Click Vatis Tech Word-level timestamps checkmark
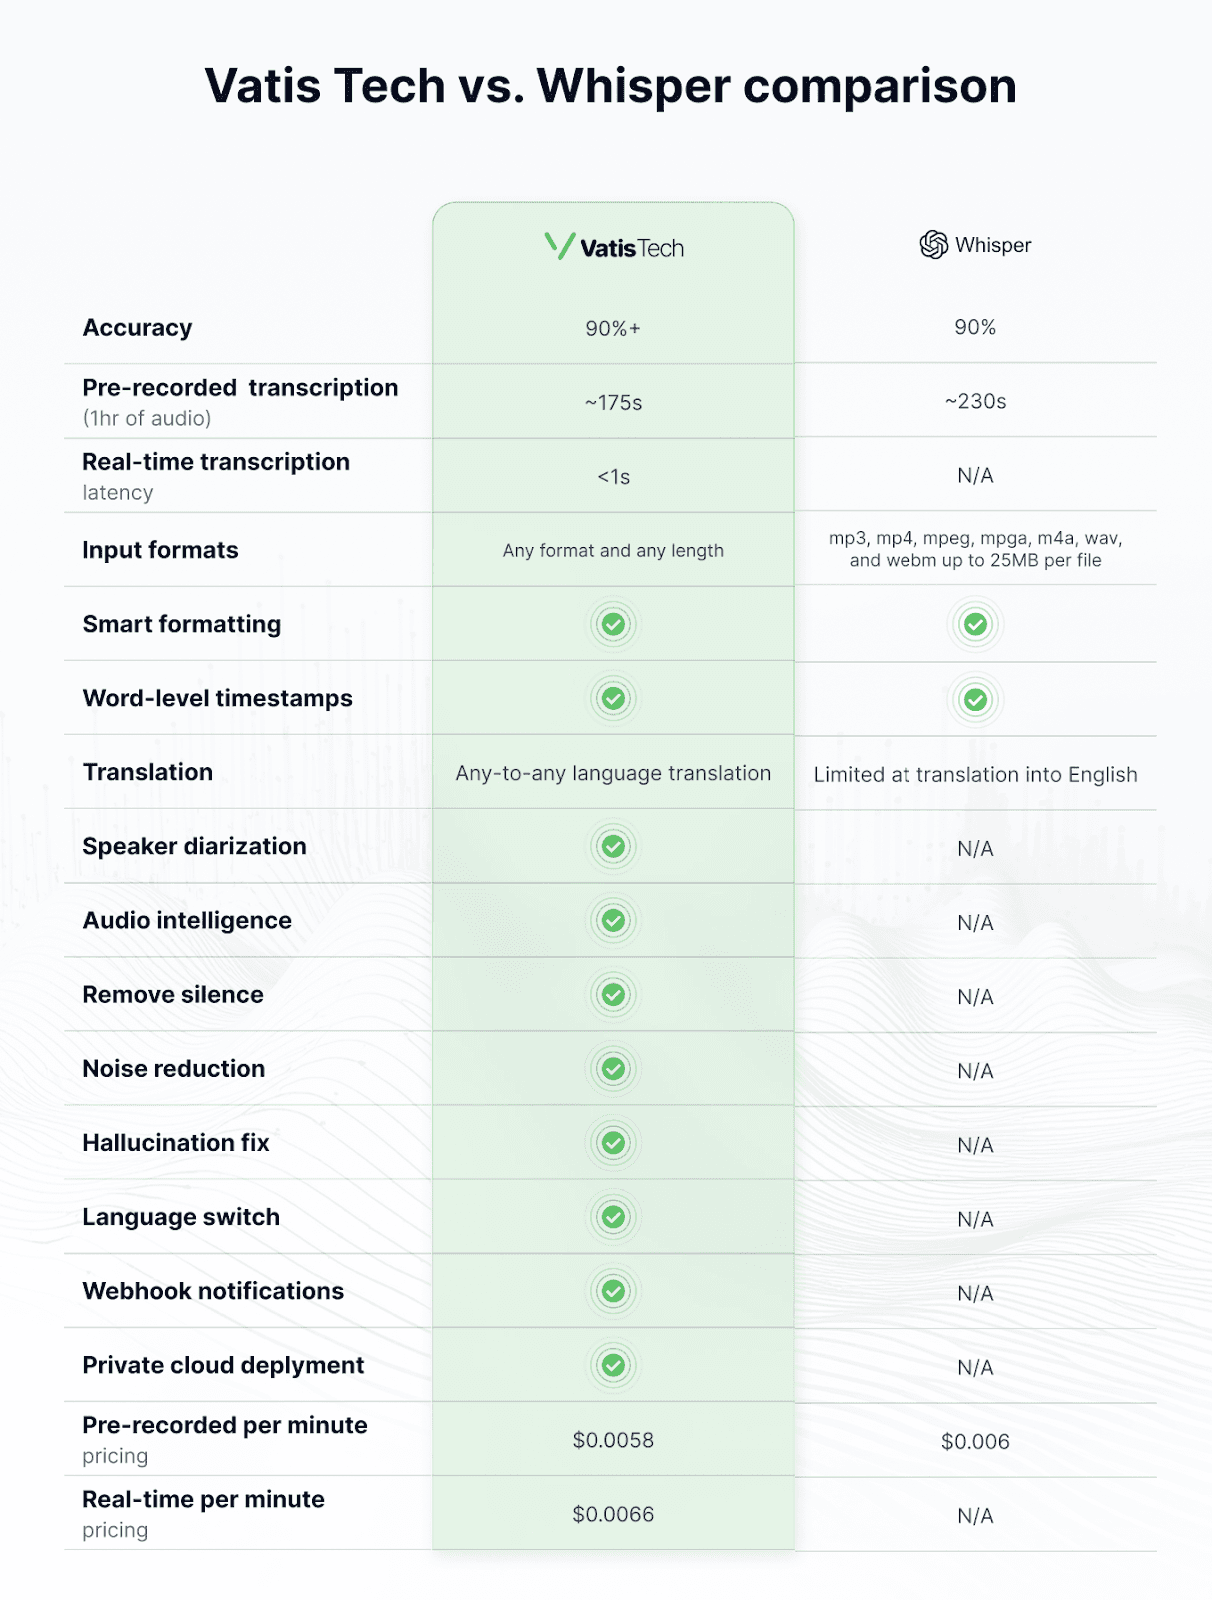Screen dimensions: 1212x1600 pyautogui.click(x=613, y=698)
